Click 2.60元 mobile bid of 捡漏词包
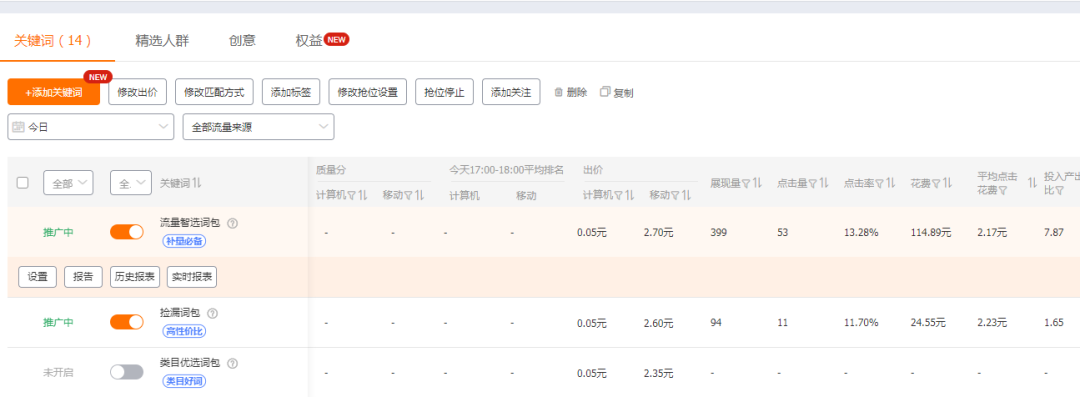The height and width of the screenshot is (397, 1080). 658,322
